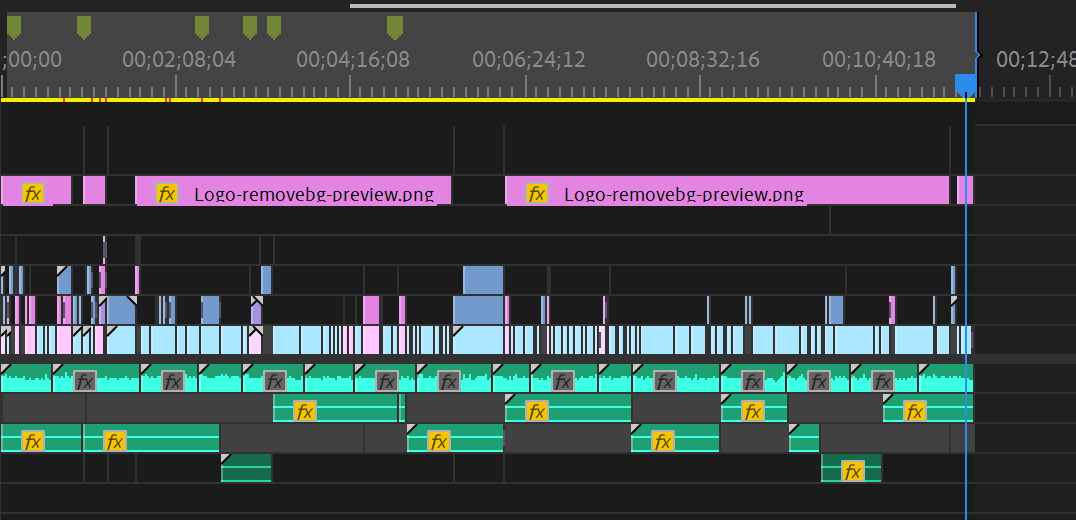Click the fx badge on the pink clip at sequence start

coord(32,193)
